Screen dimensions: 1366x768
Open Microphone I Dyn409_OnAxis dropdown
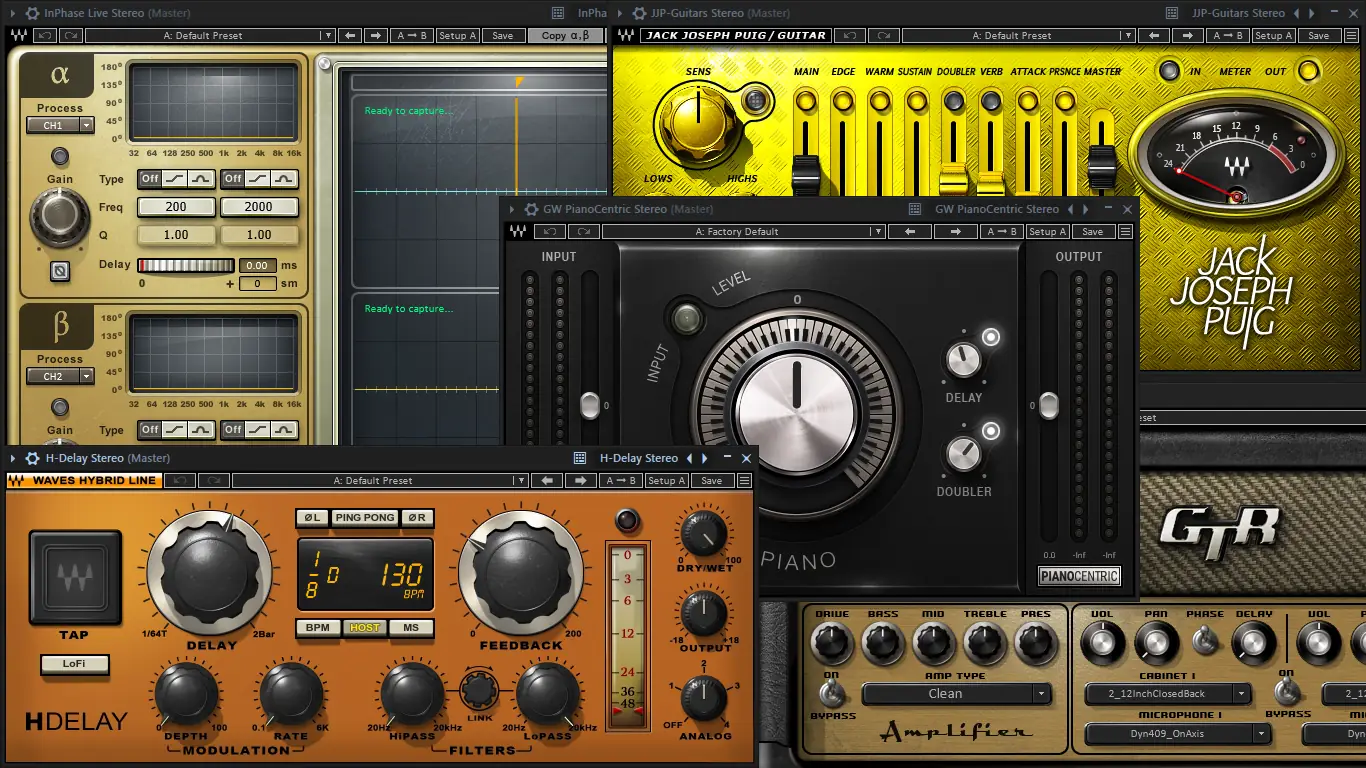pyautogui.click(x=1176, y=734)
